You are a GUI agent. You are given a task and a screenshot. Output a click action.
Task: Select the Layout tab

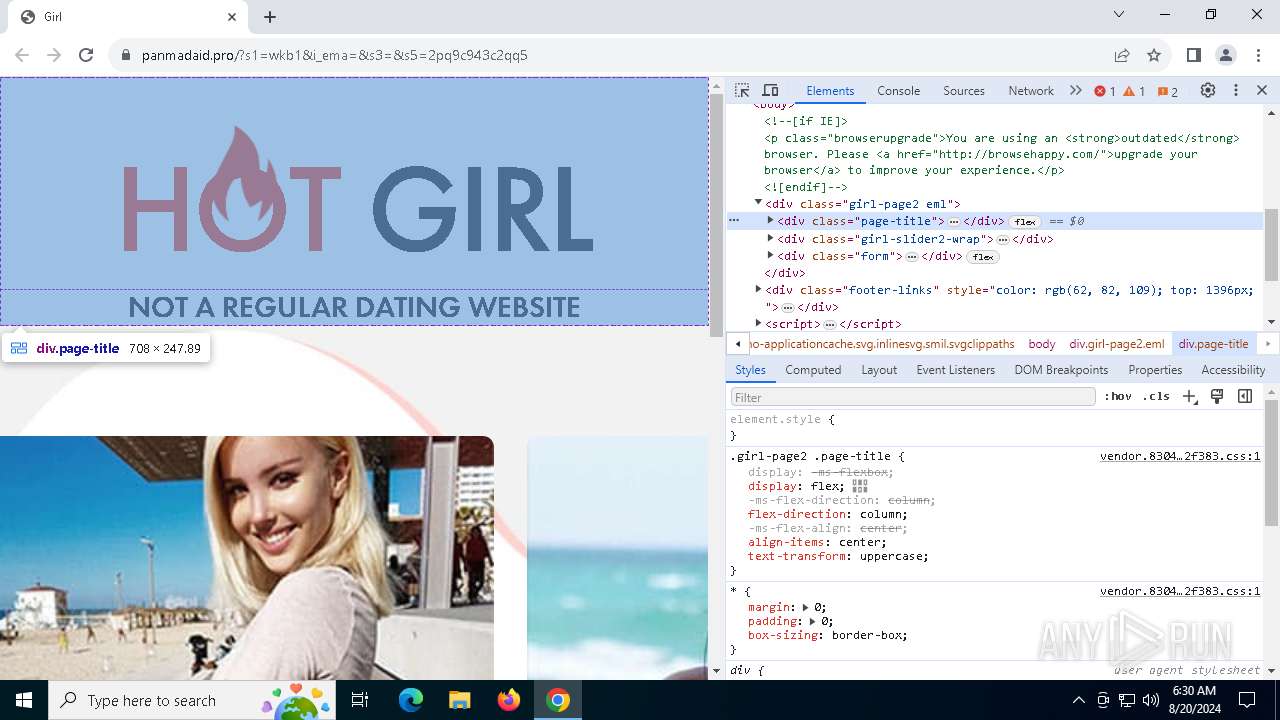coord(879,370)
